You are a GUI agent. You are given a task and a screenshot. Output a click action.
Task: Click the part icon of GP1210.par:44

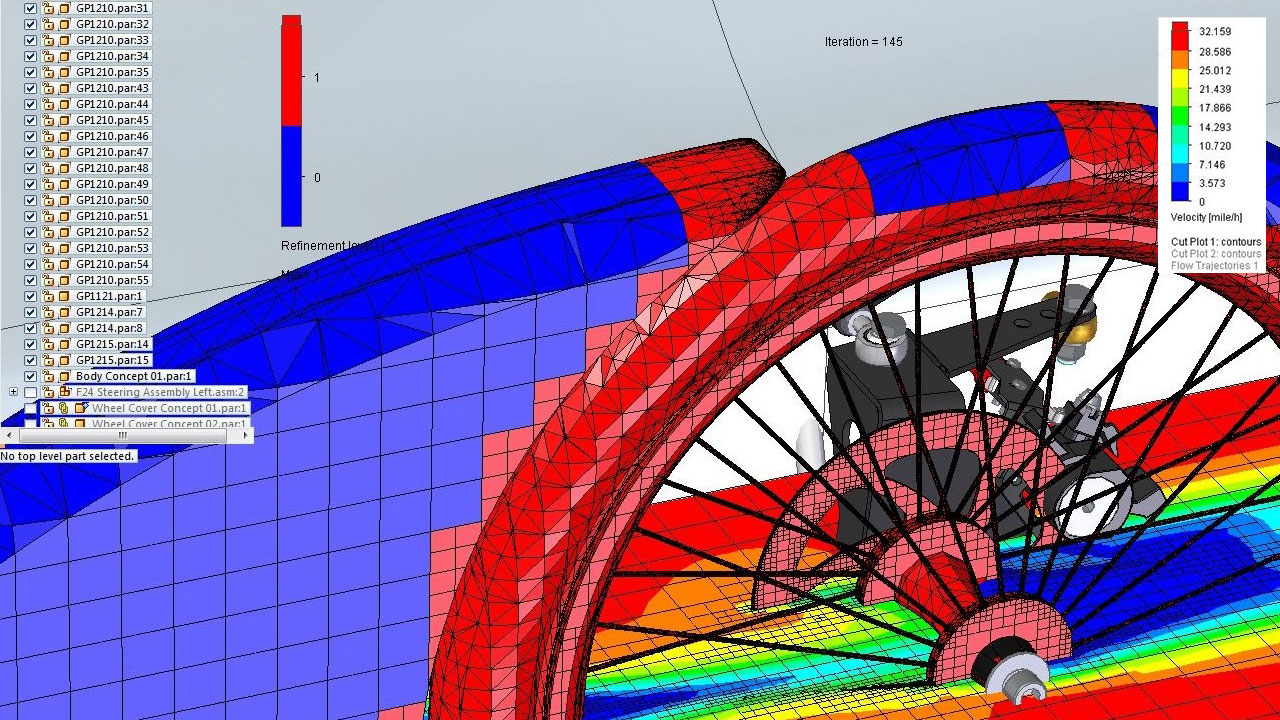(64, 104)
